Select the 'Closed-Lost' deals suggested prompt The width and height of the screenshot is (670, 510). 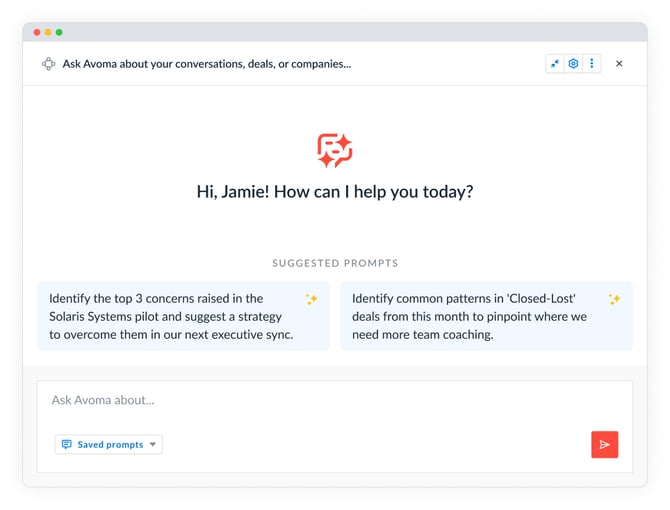[x=486, y=316]
